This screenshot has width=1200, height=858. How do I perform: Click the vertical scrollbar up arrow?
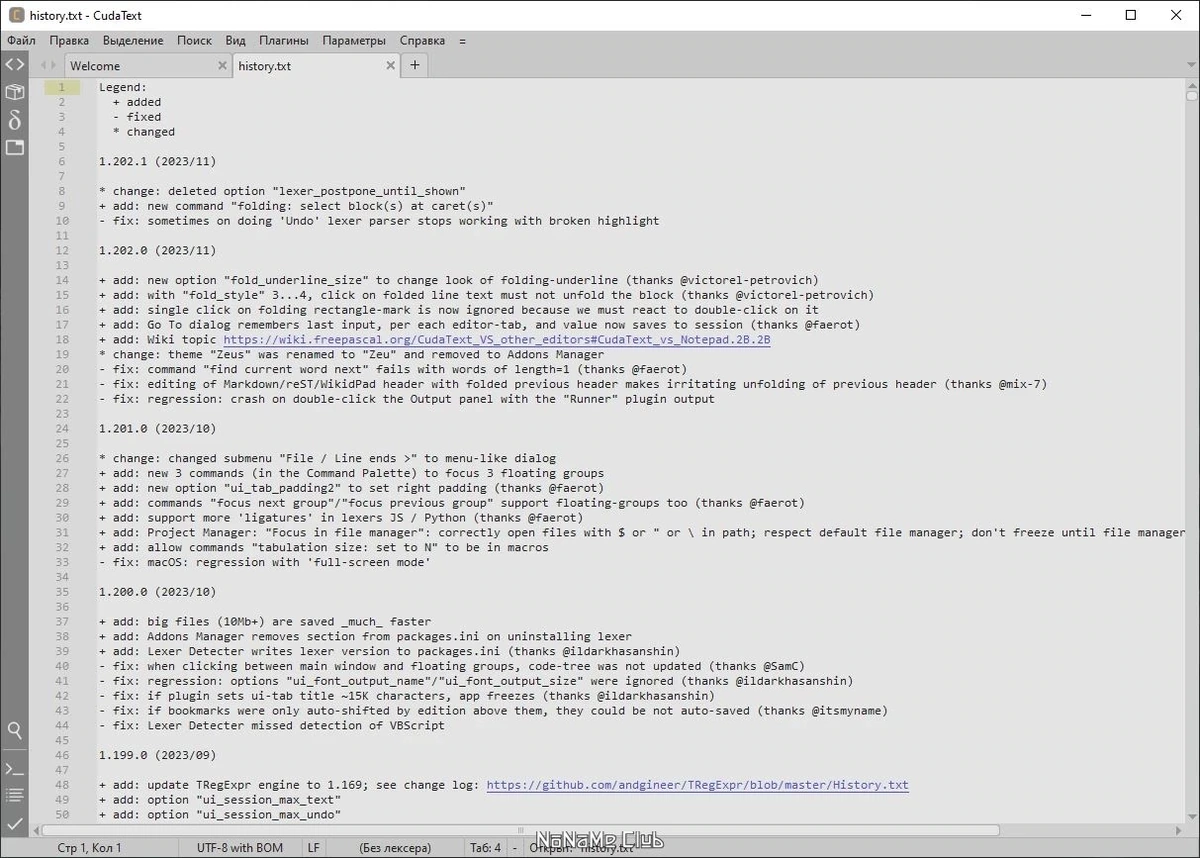1192,85
